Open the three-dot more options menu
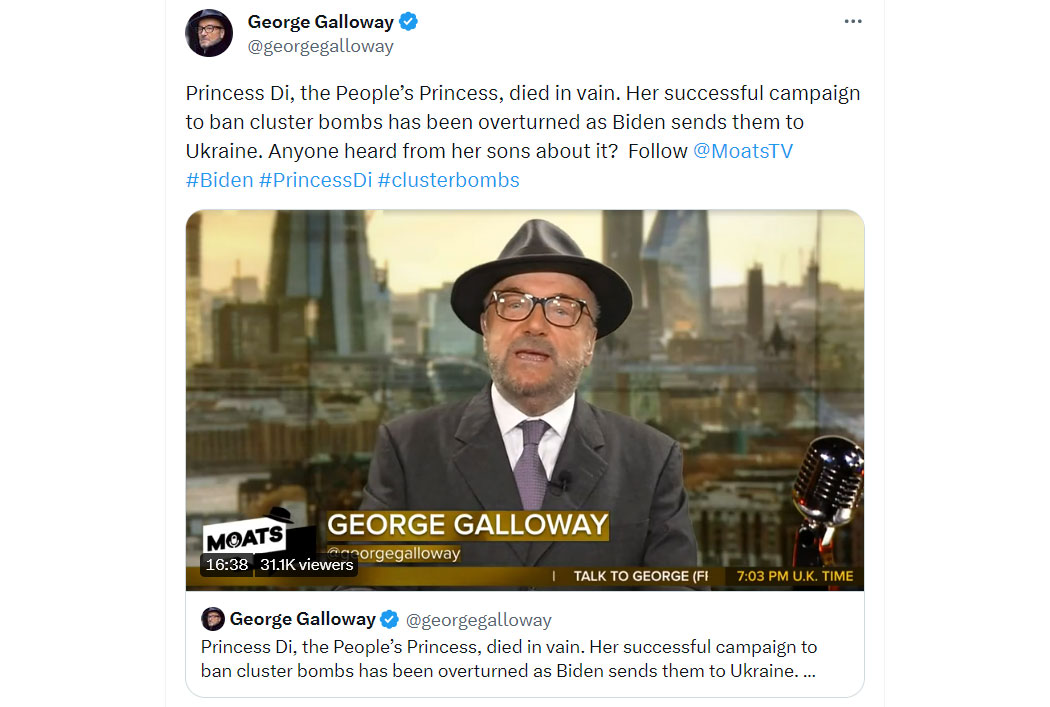The image size is (1050, 707). click(852, 21)
